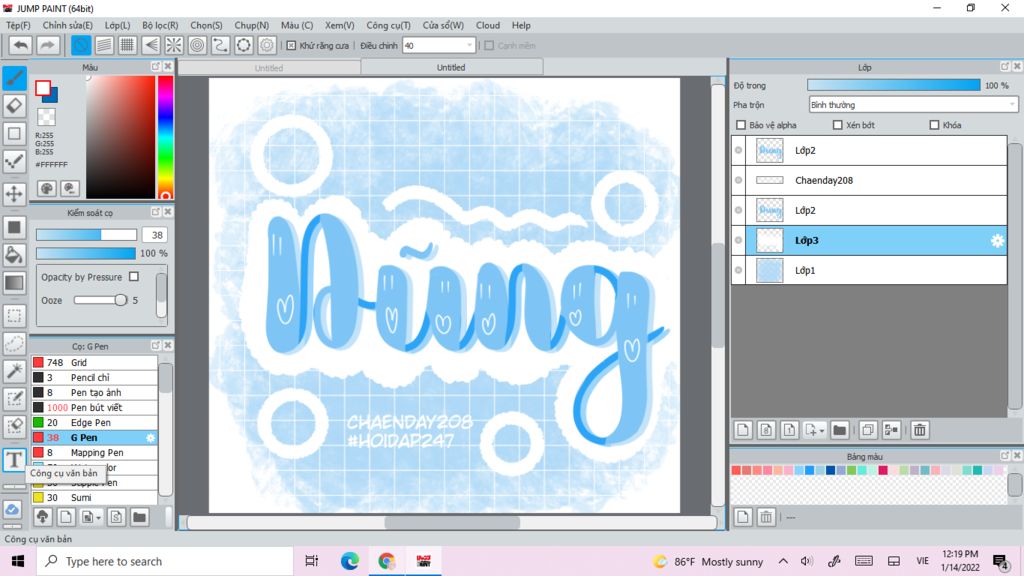Image resolution: width=1024 pixels, height=576 pixels.
Task: Choose Sumi brush
Action: [x=94, y=498]
